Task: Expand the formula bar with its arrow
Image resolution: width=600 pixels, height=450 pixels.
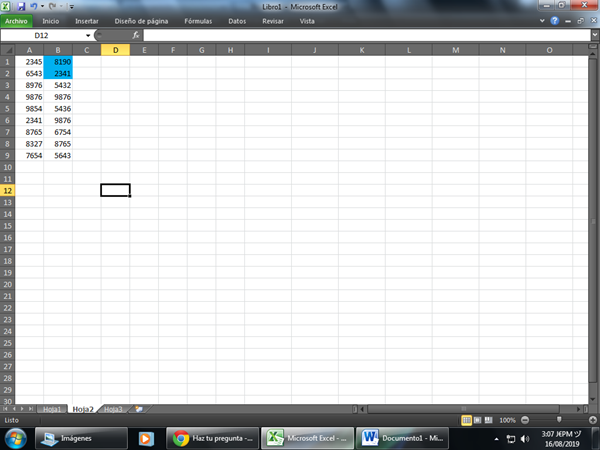Action: [595, 35]
